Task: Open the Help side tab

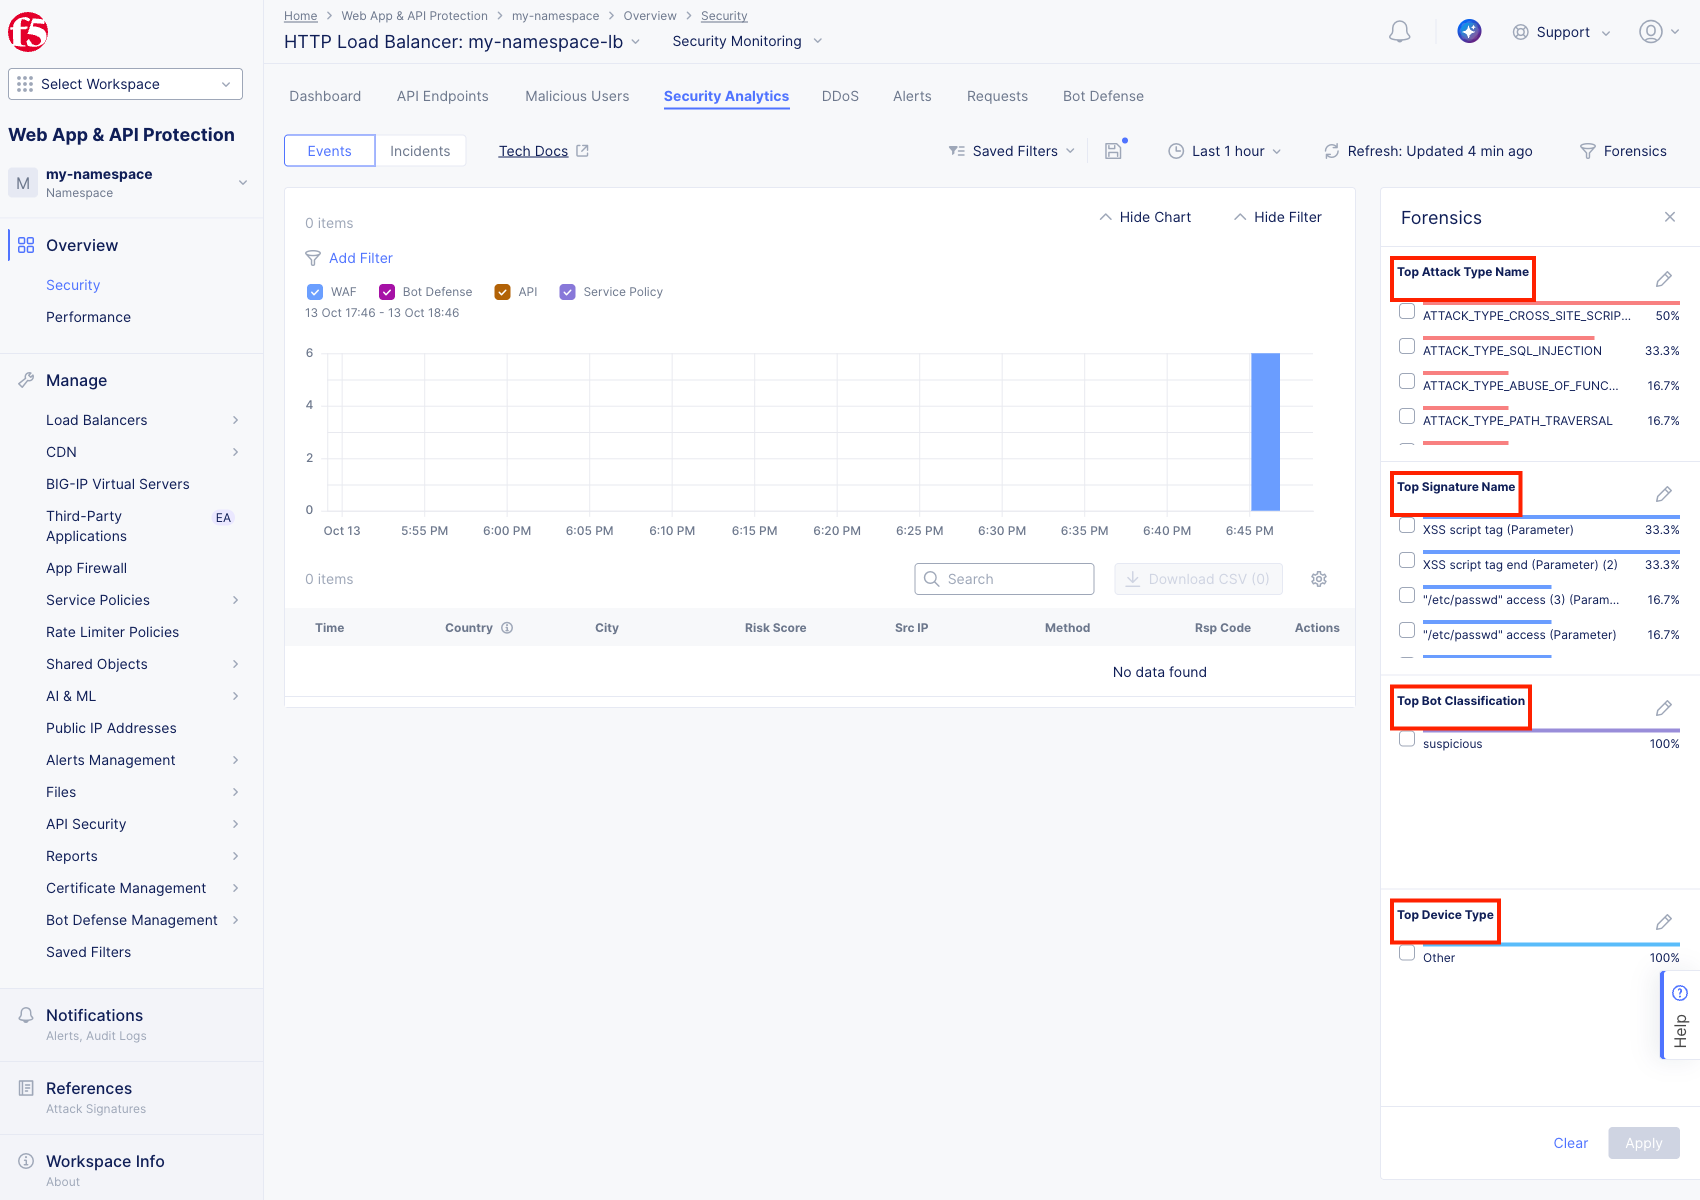Action: [x=1680, y=1015]
